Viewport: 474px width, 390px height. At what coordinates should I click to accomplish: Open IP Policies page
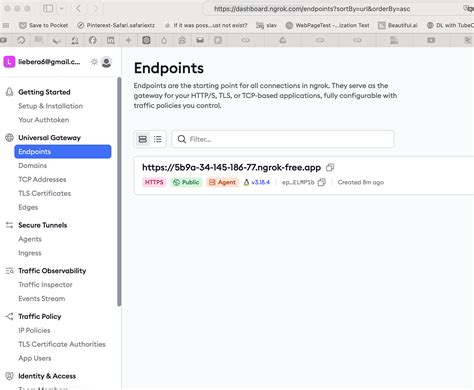[x=34, y=330]
